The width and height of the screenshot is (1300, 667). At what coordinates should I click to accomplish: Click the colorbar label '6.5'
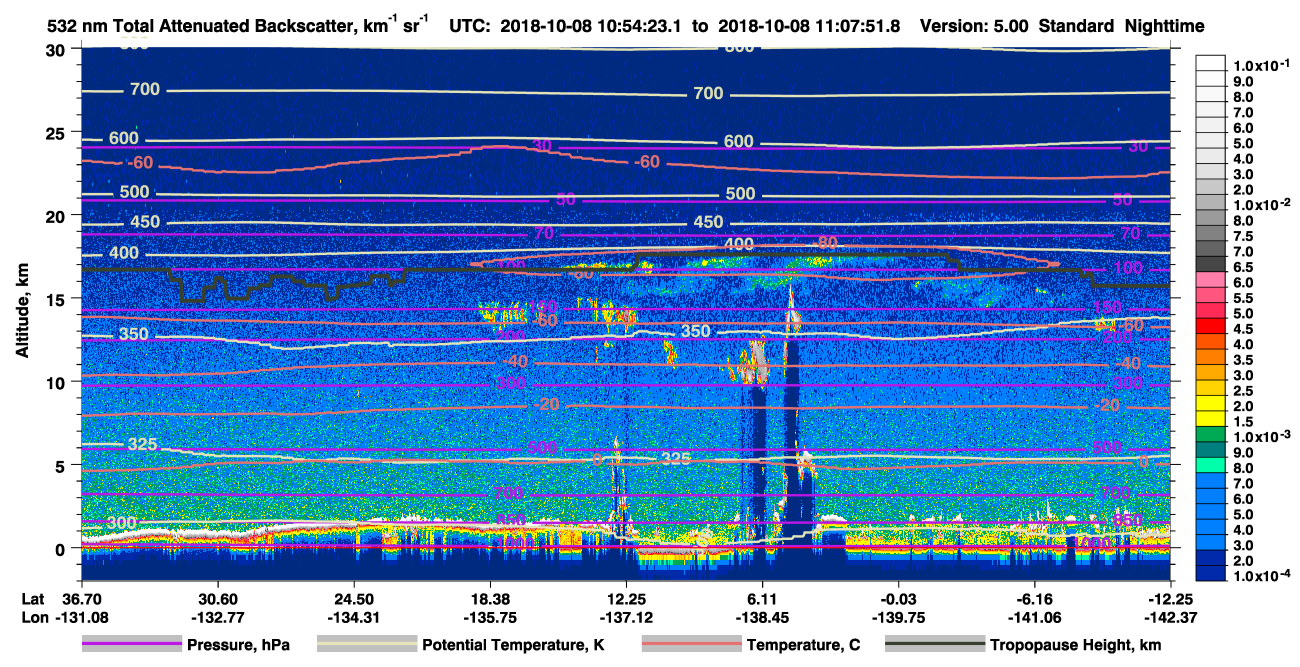click(x=1243, y=267)
